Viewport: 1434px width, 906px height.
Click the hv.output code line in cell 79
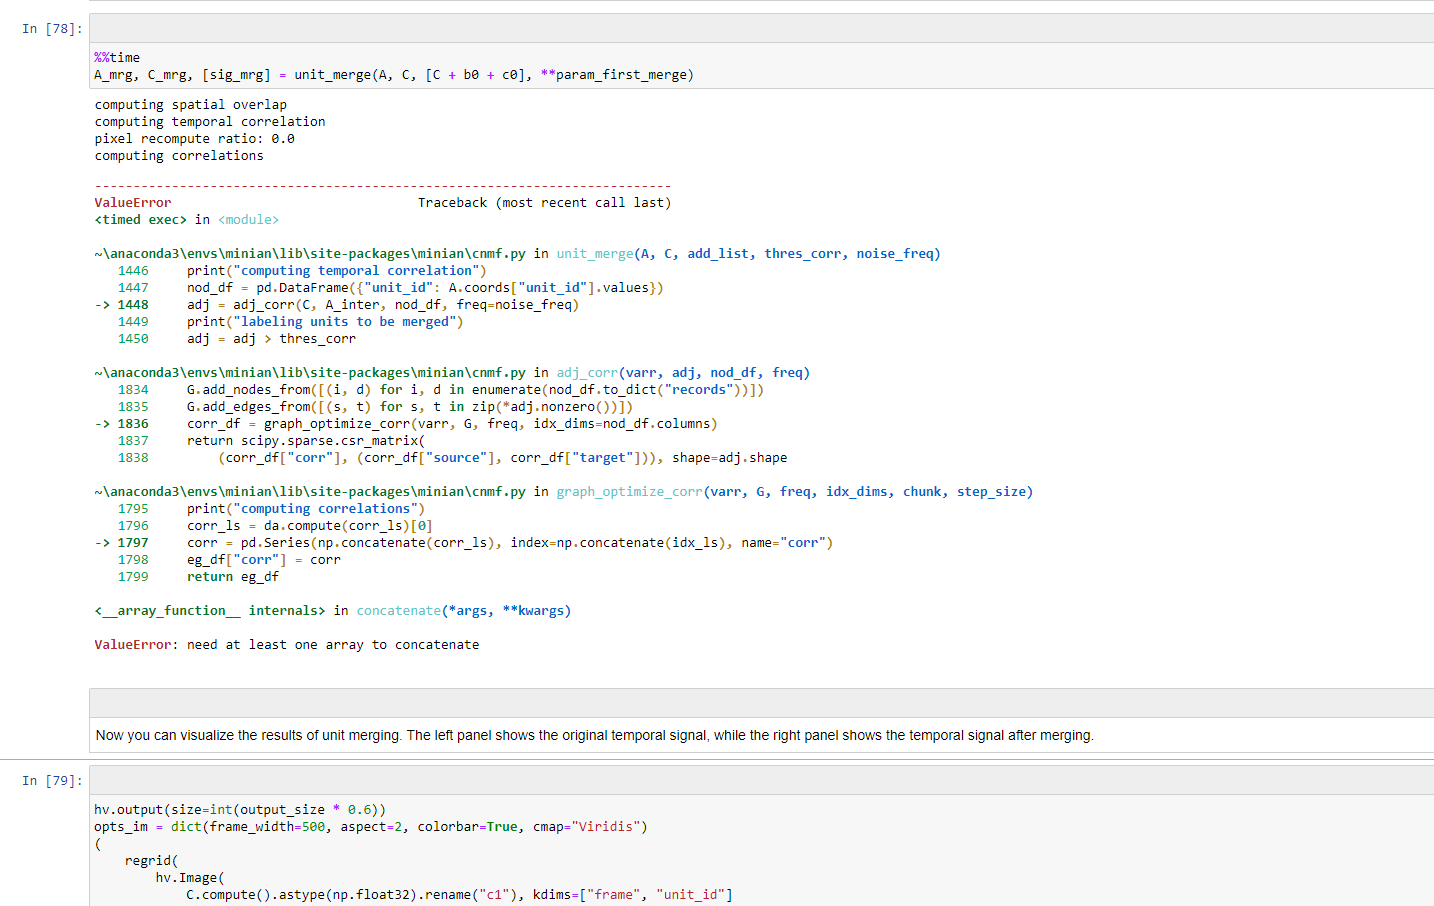coord(240,810)
